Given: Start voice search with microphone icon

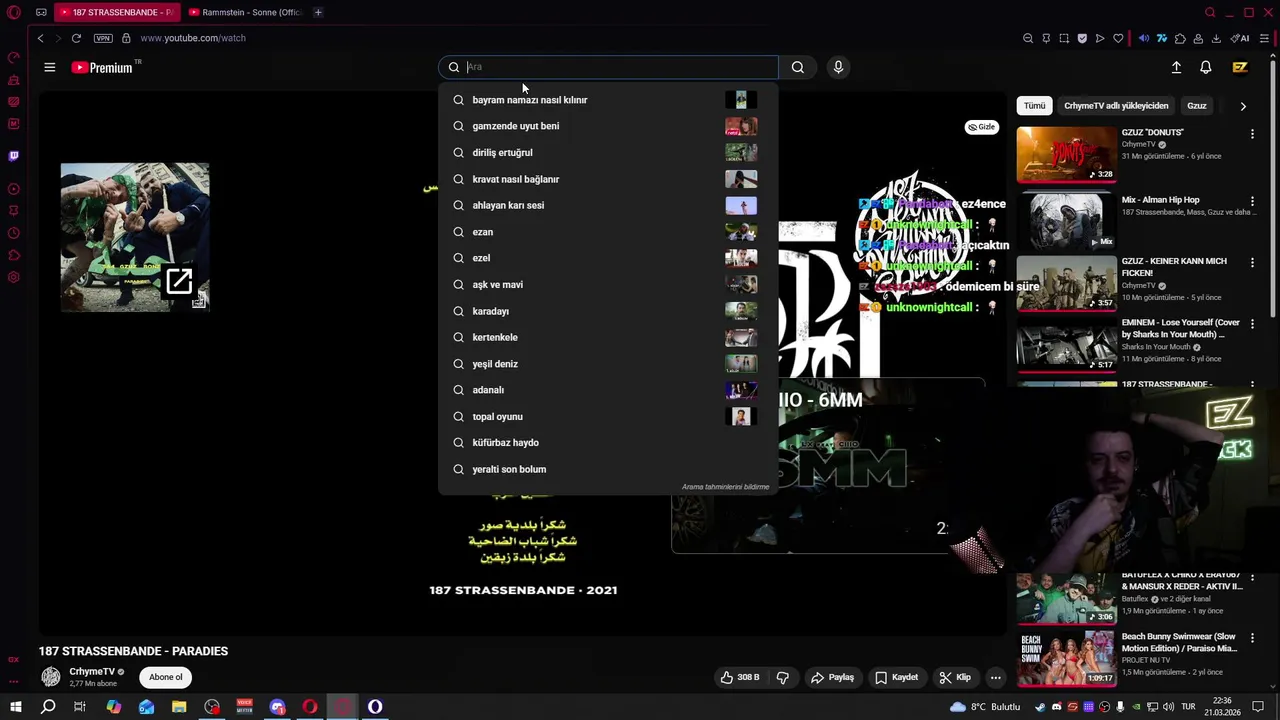Looking at the screenshot, I should pyautogui.click(x=838, y=67).
